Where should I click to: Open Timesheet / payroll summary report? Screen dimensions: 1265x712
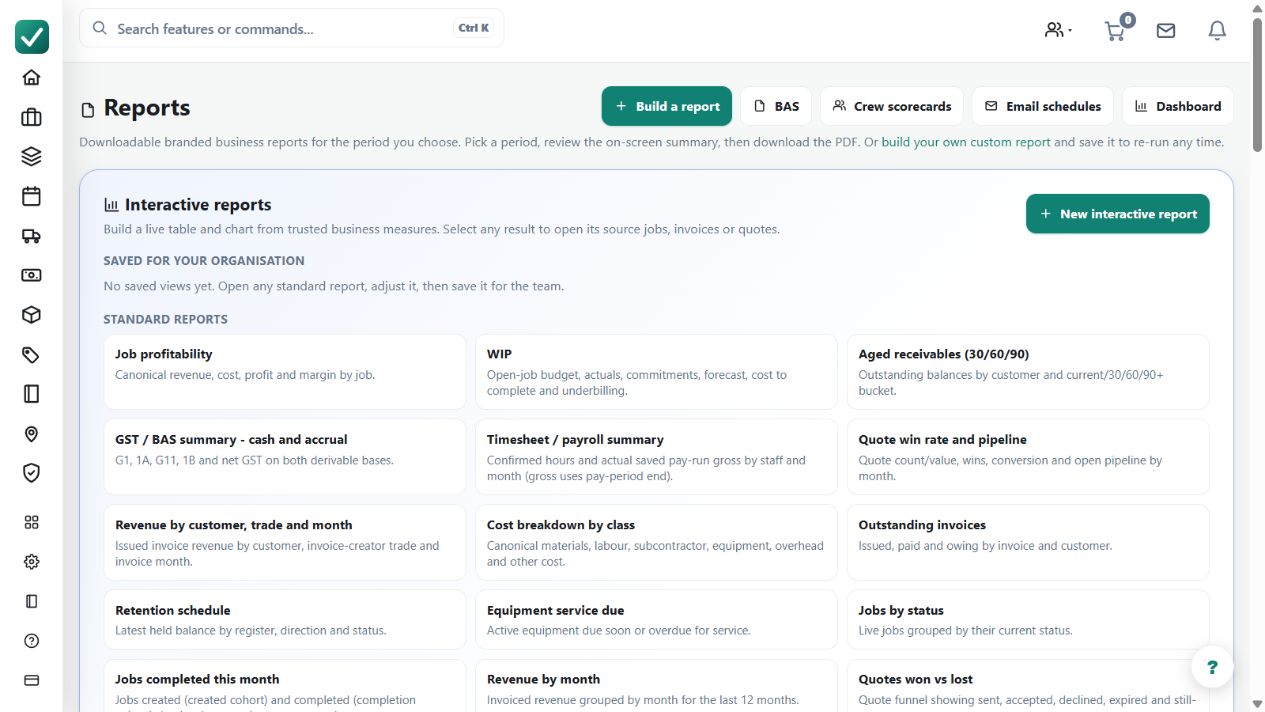[656, 457]
